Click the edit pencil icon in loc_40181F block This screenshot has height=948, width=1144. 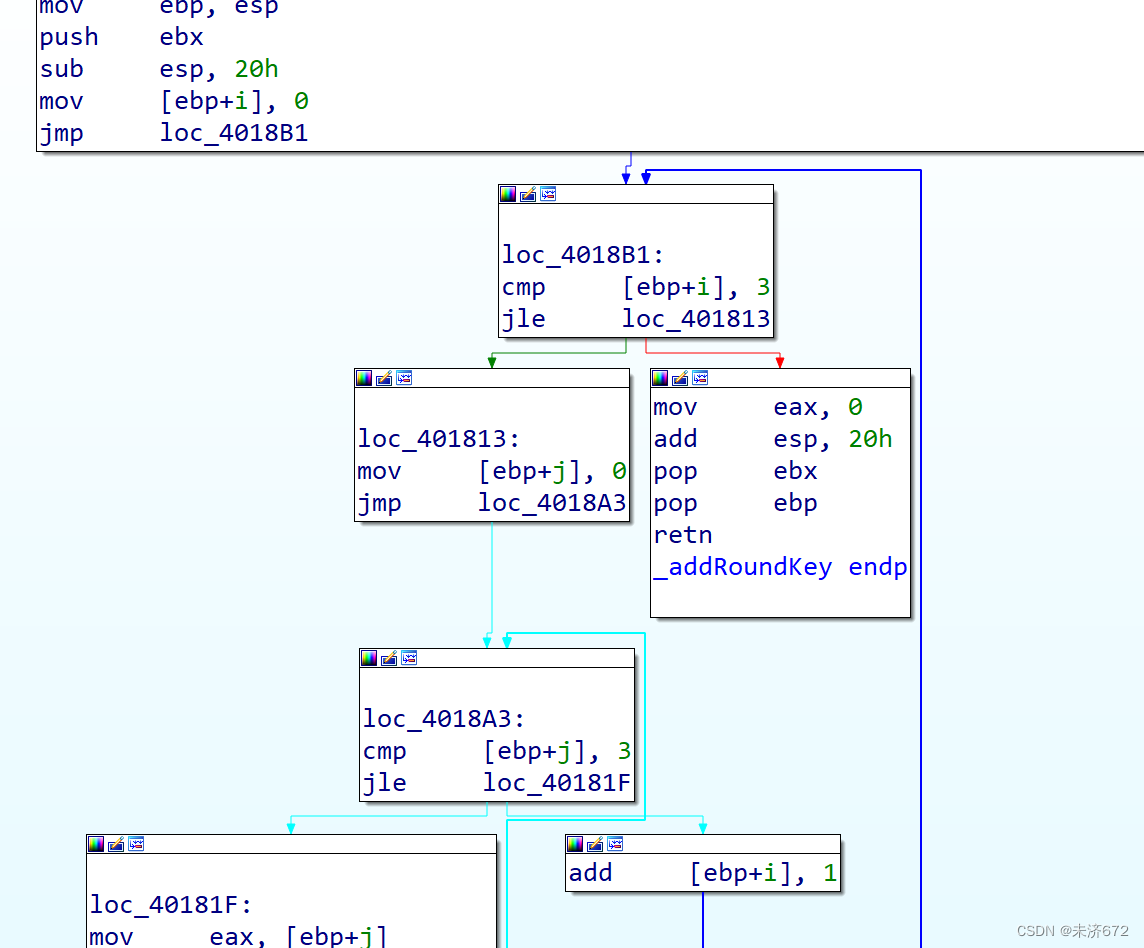[116, 844]
